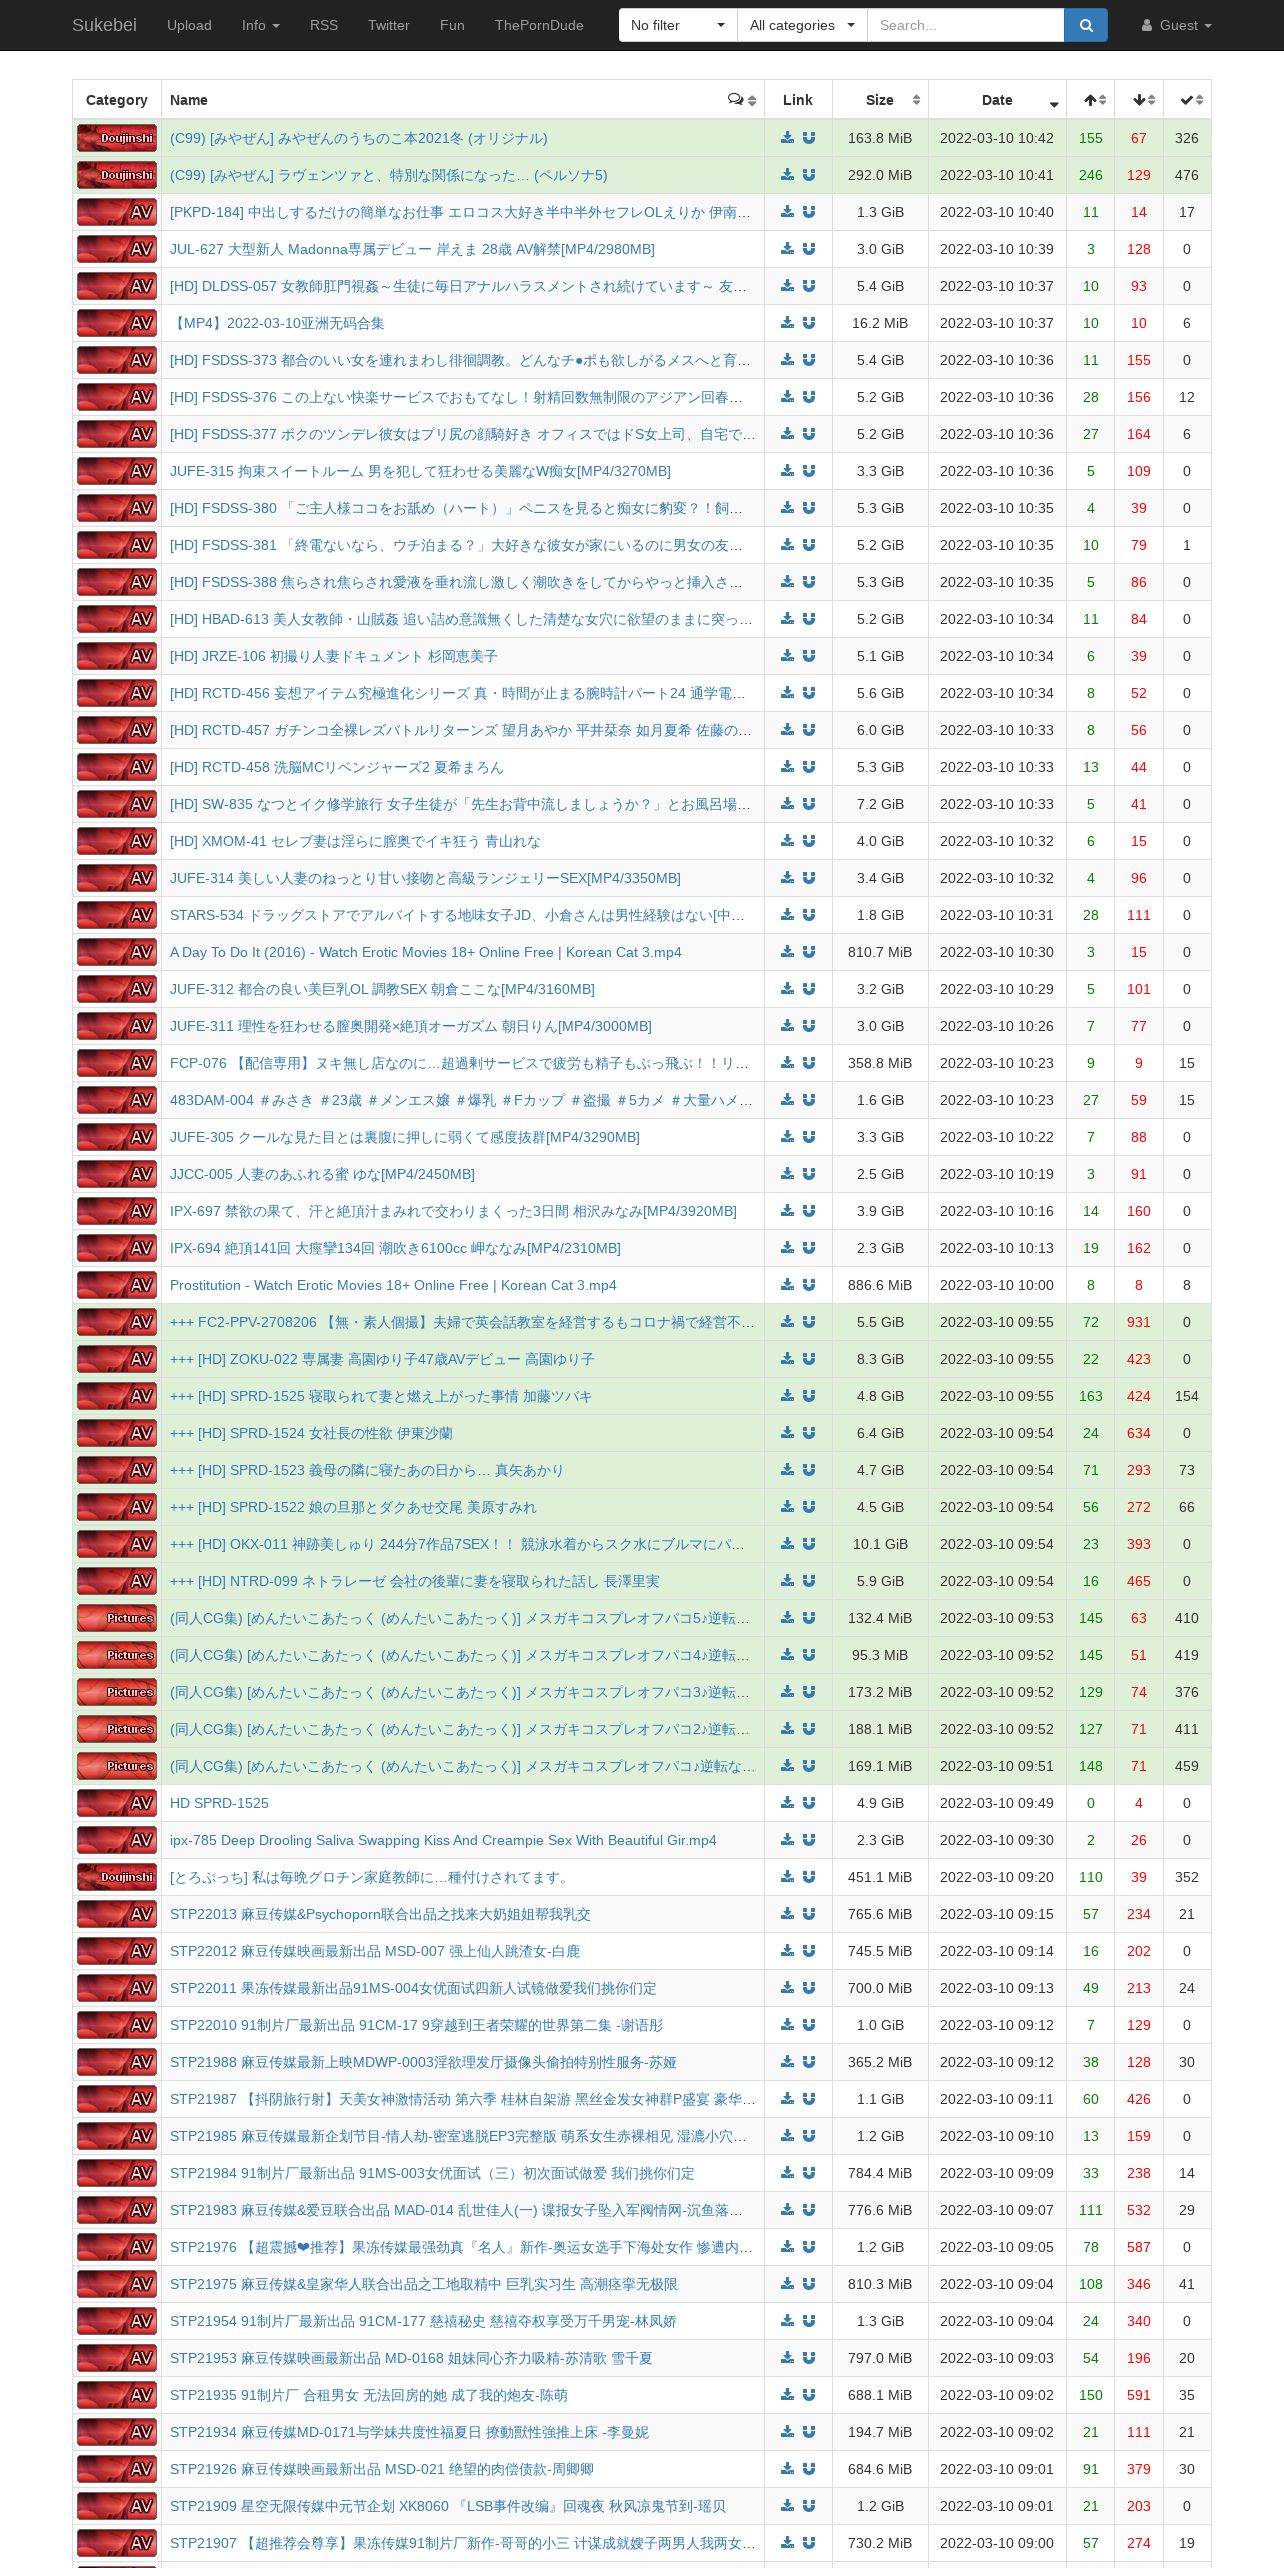Click the Category column header
Viewport: 1284px width, 2568px height.
click(117, 100)
